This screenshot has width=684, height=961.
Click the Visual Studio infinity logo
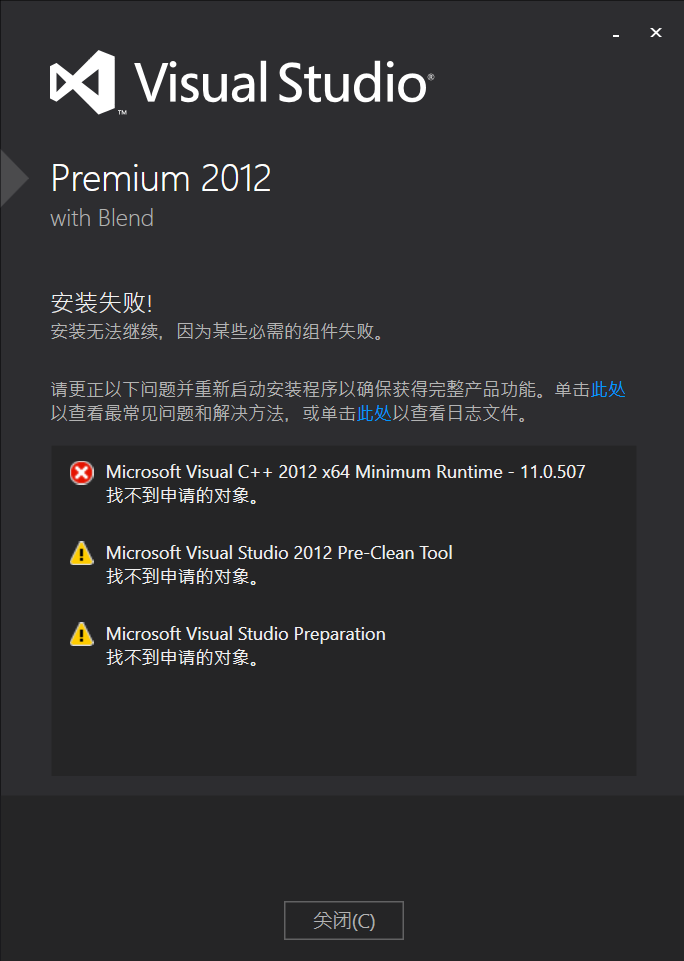[x=83, y=82]
